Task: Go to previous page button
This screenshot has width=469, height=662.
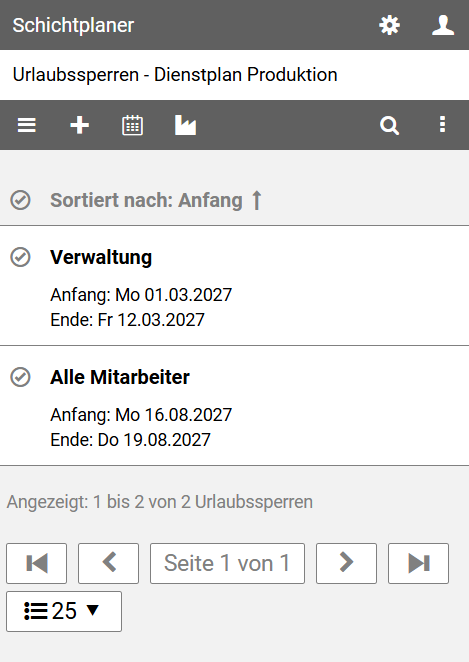Action: coord(108,563)
